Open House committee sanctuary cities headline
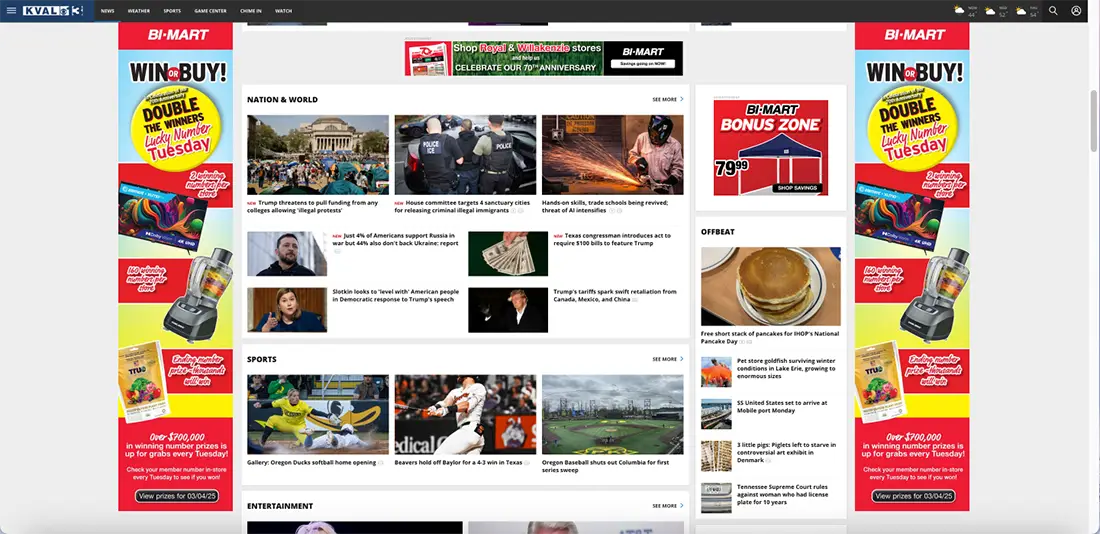Image resolution: width=1100 pixels, height=534 pixels. [x=464, y=206]
